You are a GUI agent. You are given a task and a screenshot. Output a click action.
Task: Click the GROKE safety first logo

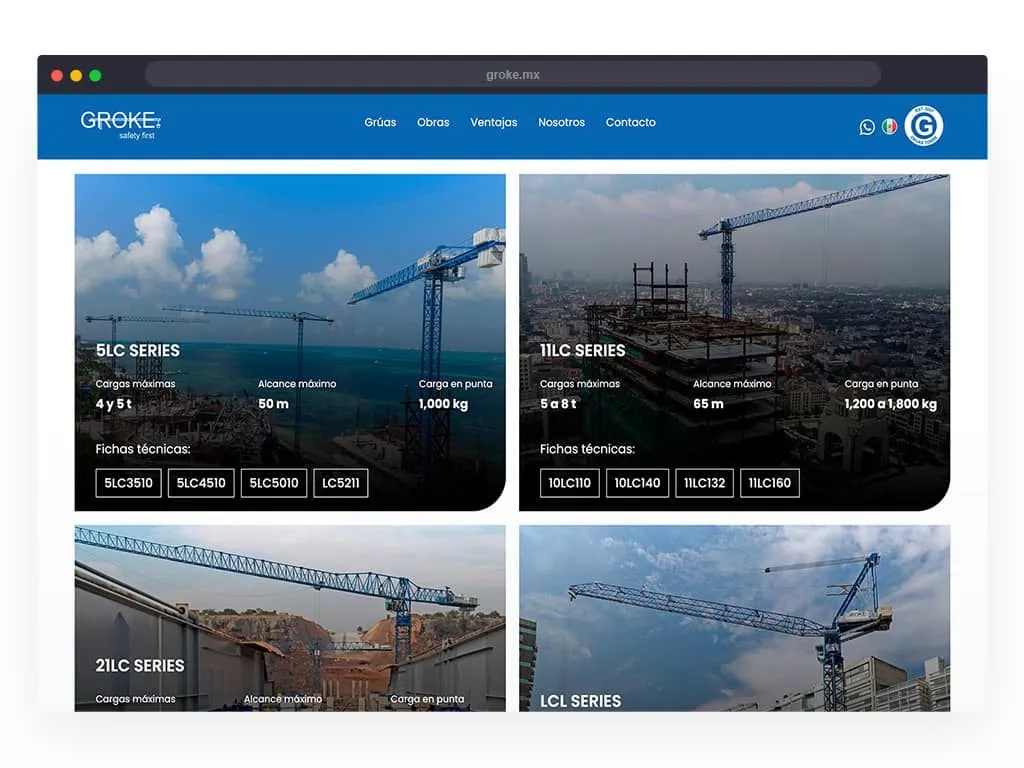120,124
